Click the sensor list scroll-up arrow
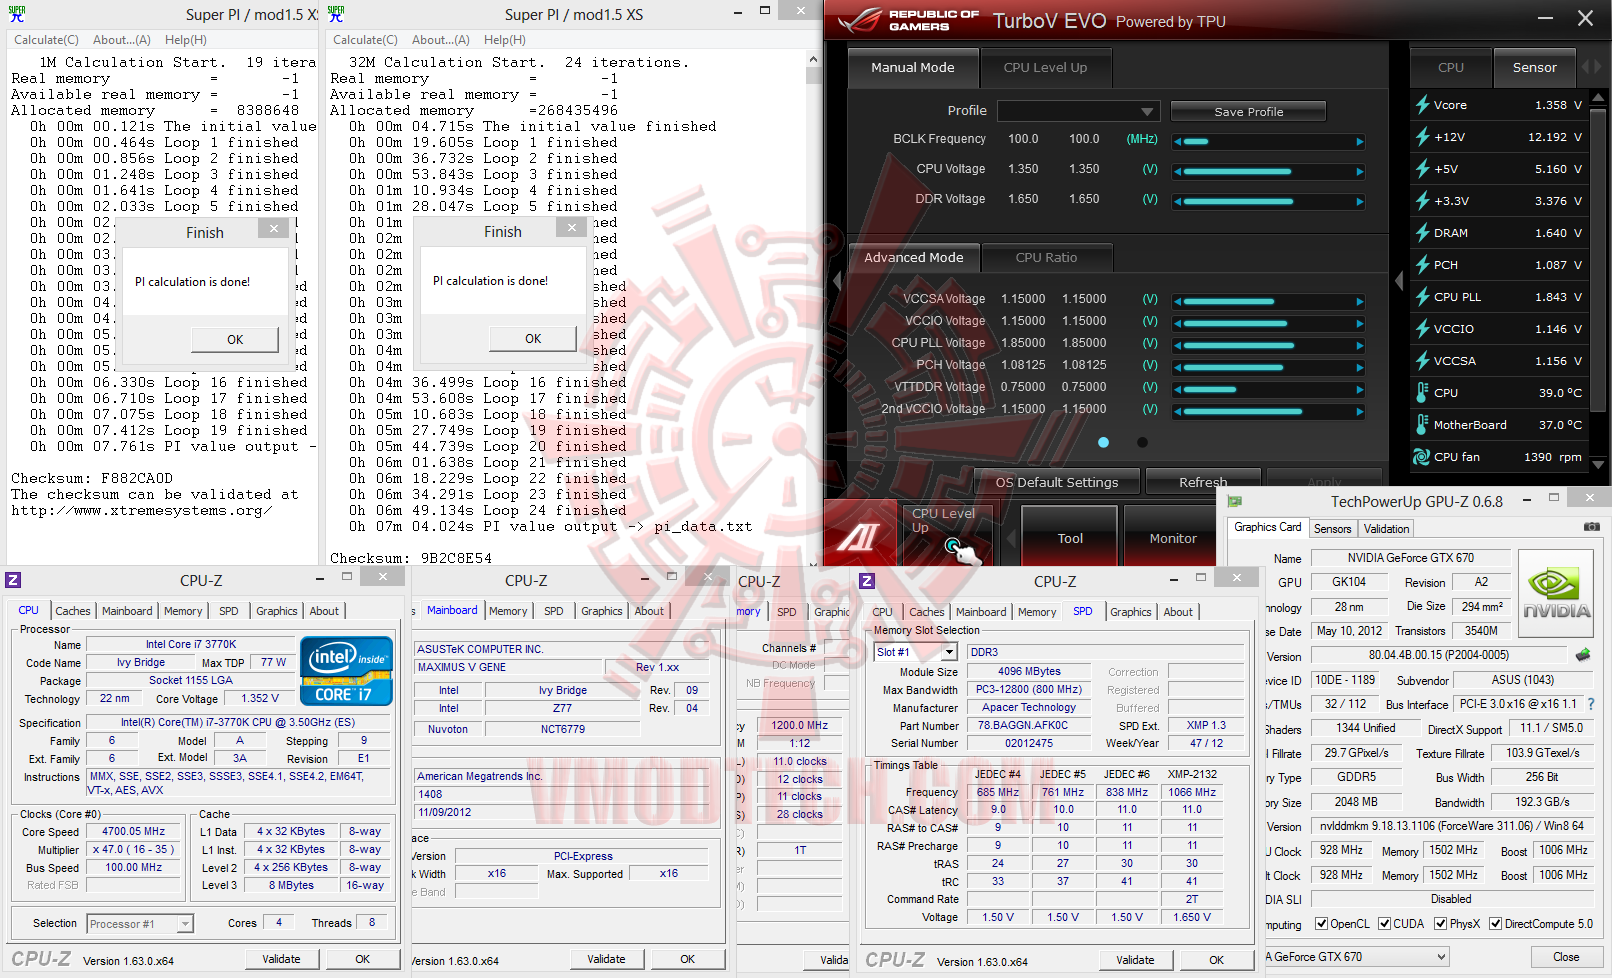1612x978 pixels. click(1597, 97)
